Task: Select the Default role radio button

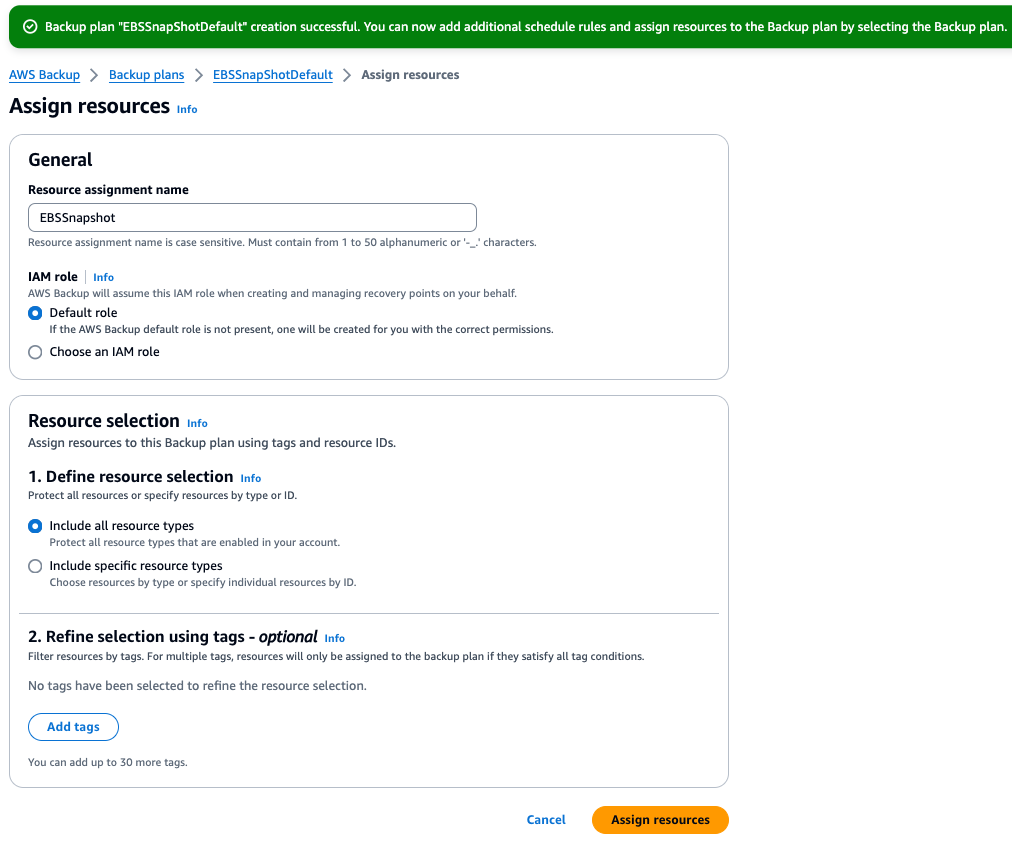Action: [35, 312]
